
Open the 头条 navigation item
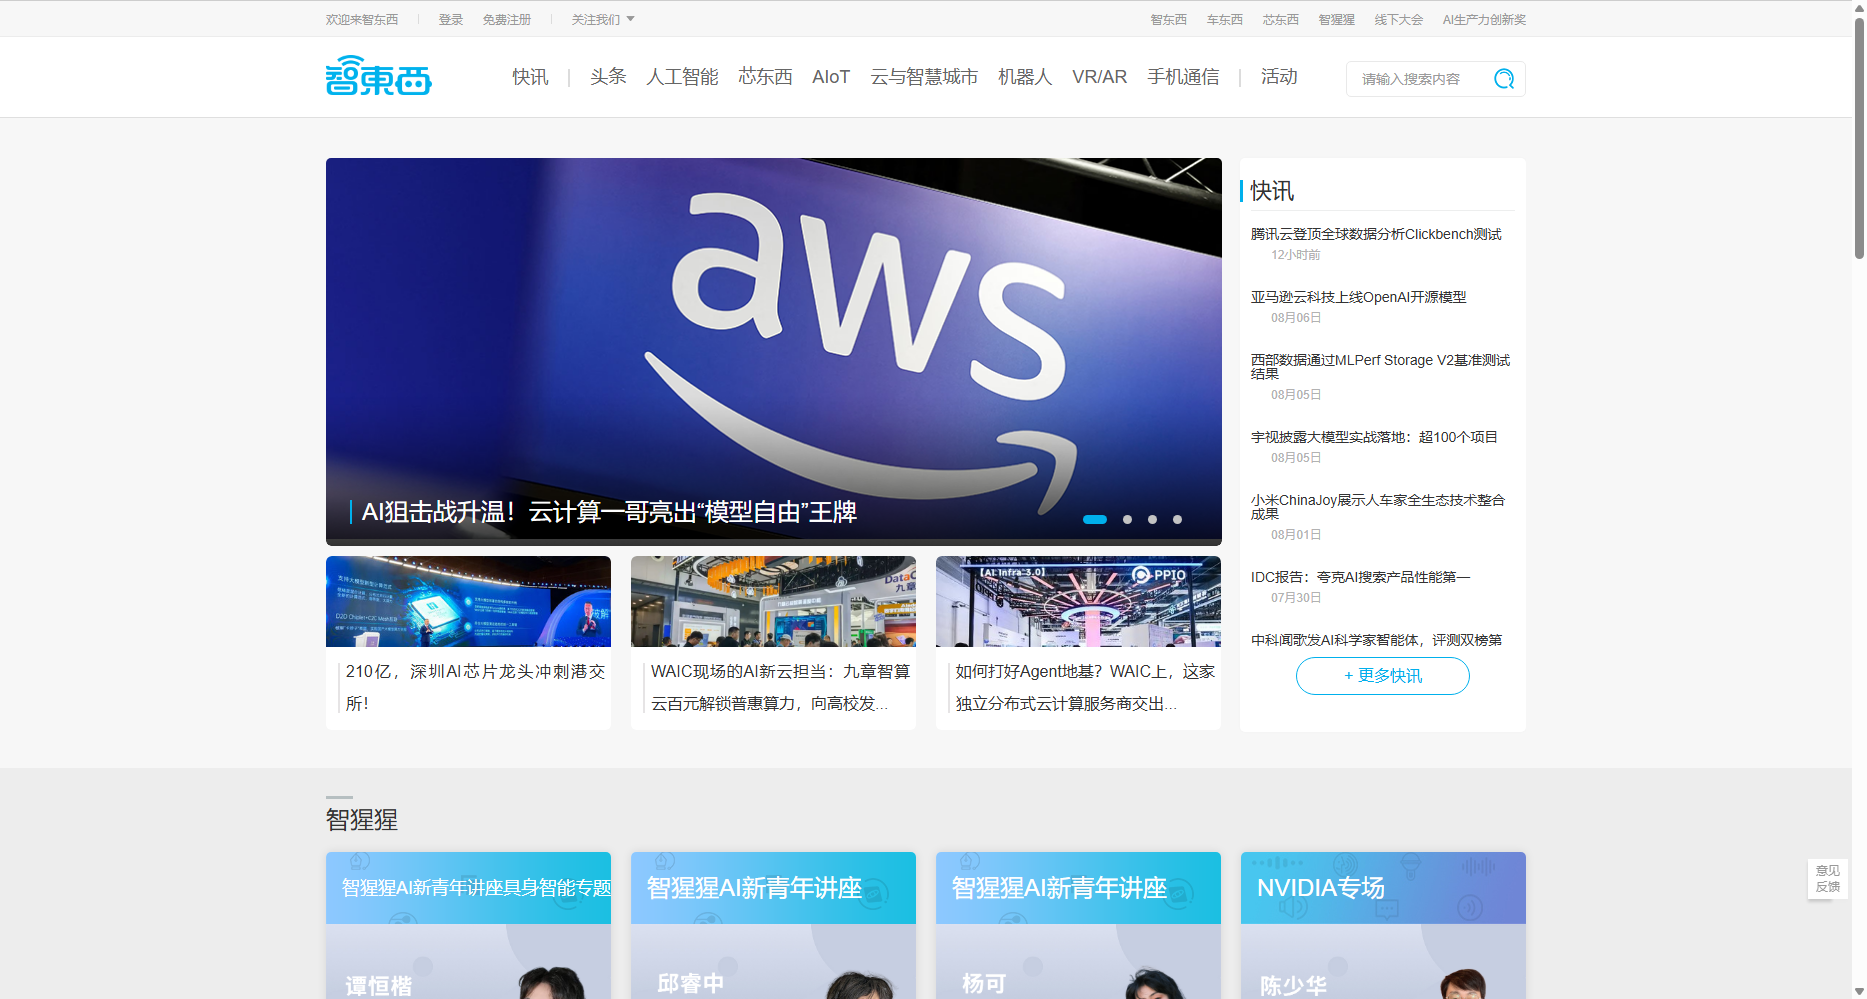click(608, 77)
